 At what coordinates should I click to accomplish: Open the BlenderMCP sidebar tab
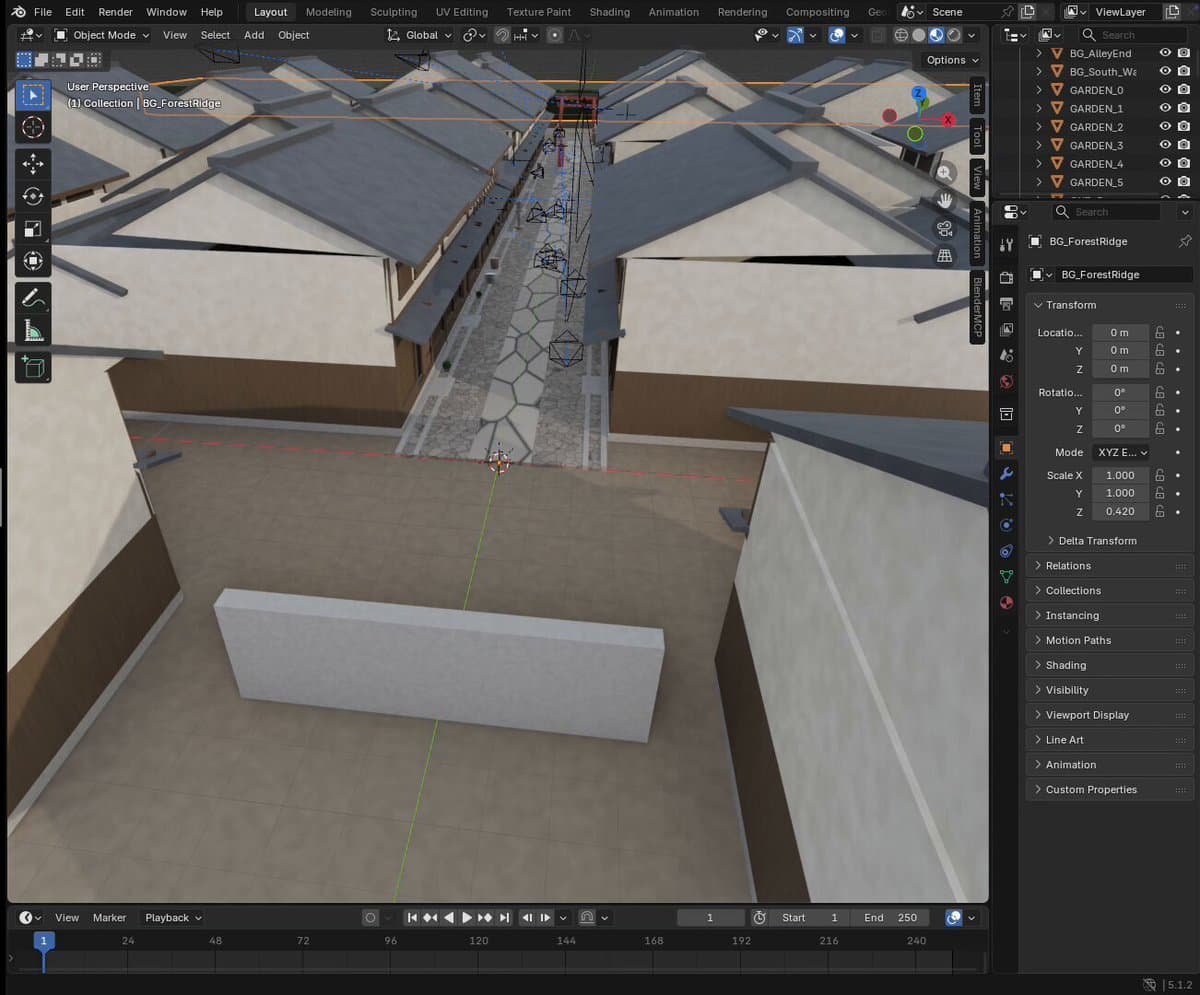click(x=977, y=309)
